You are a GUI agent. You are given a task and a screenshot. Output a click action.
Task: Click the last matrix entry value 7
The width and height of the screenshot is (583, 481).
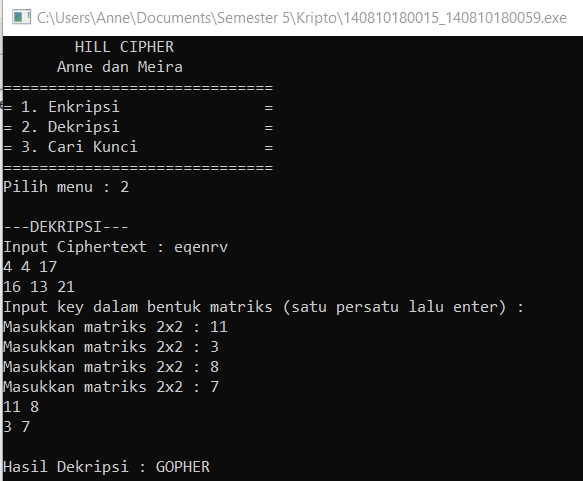tap(215, 387)
